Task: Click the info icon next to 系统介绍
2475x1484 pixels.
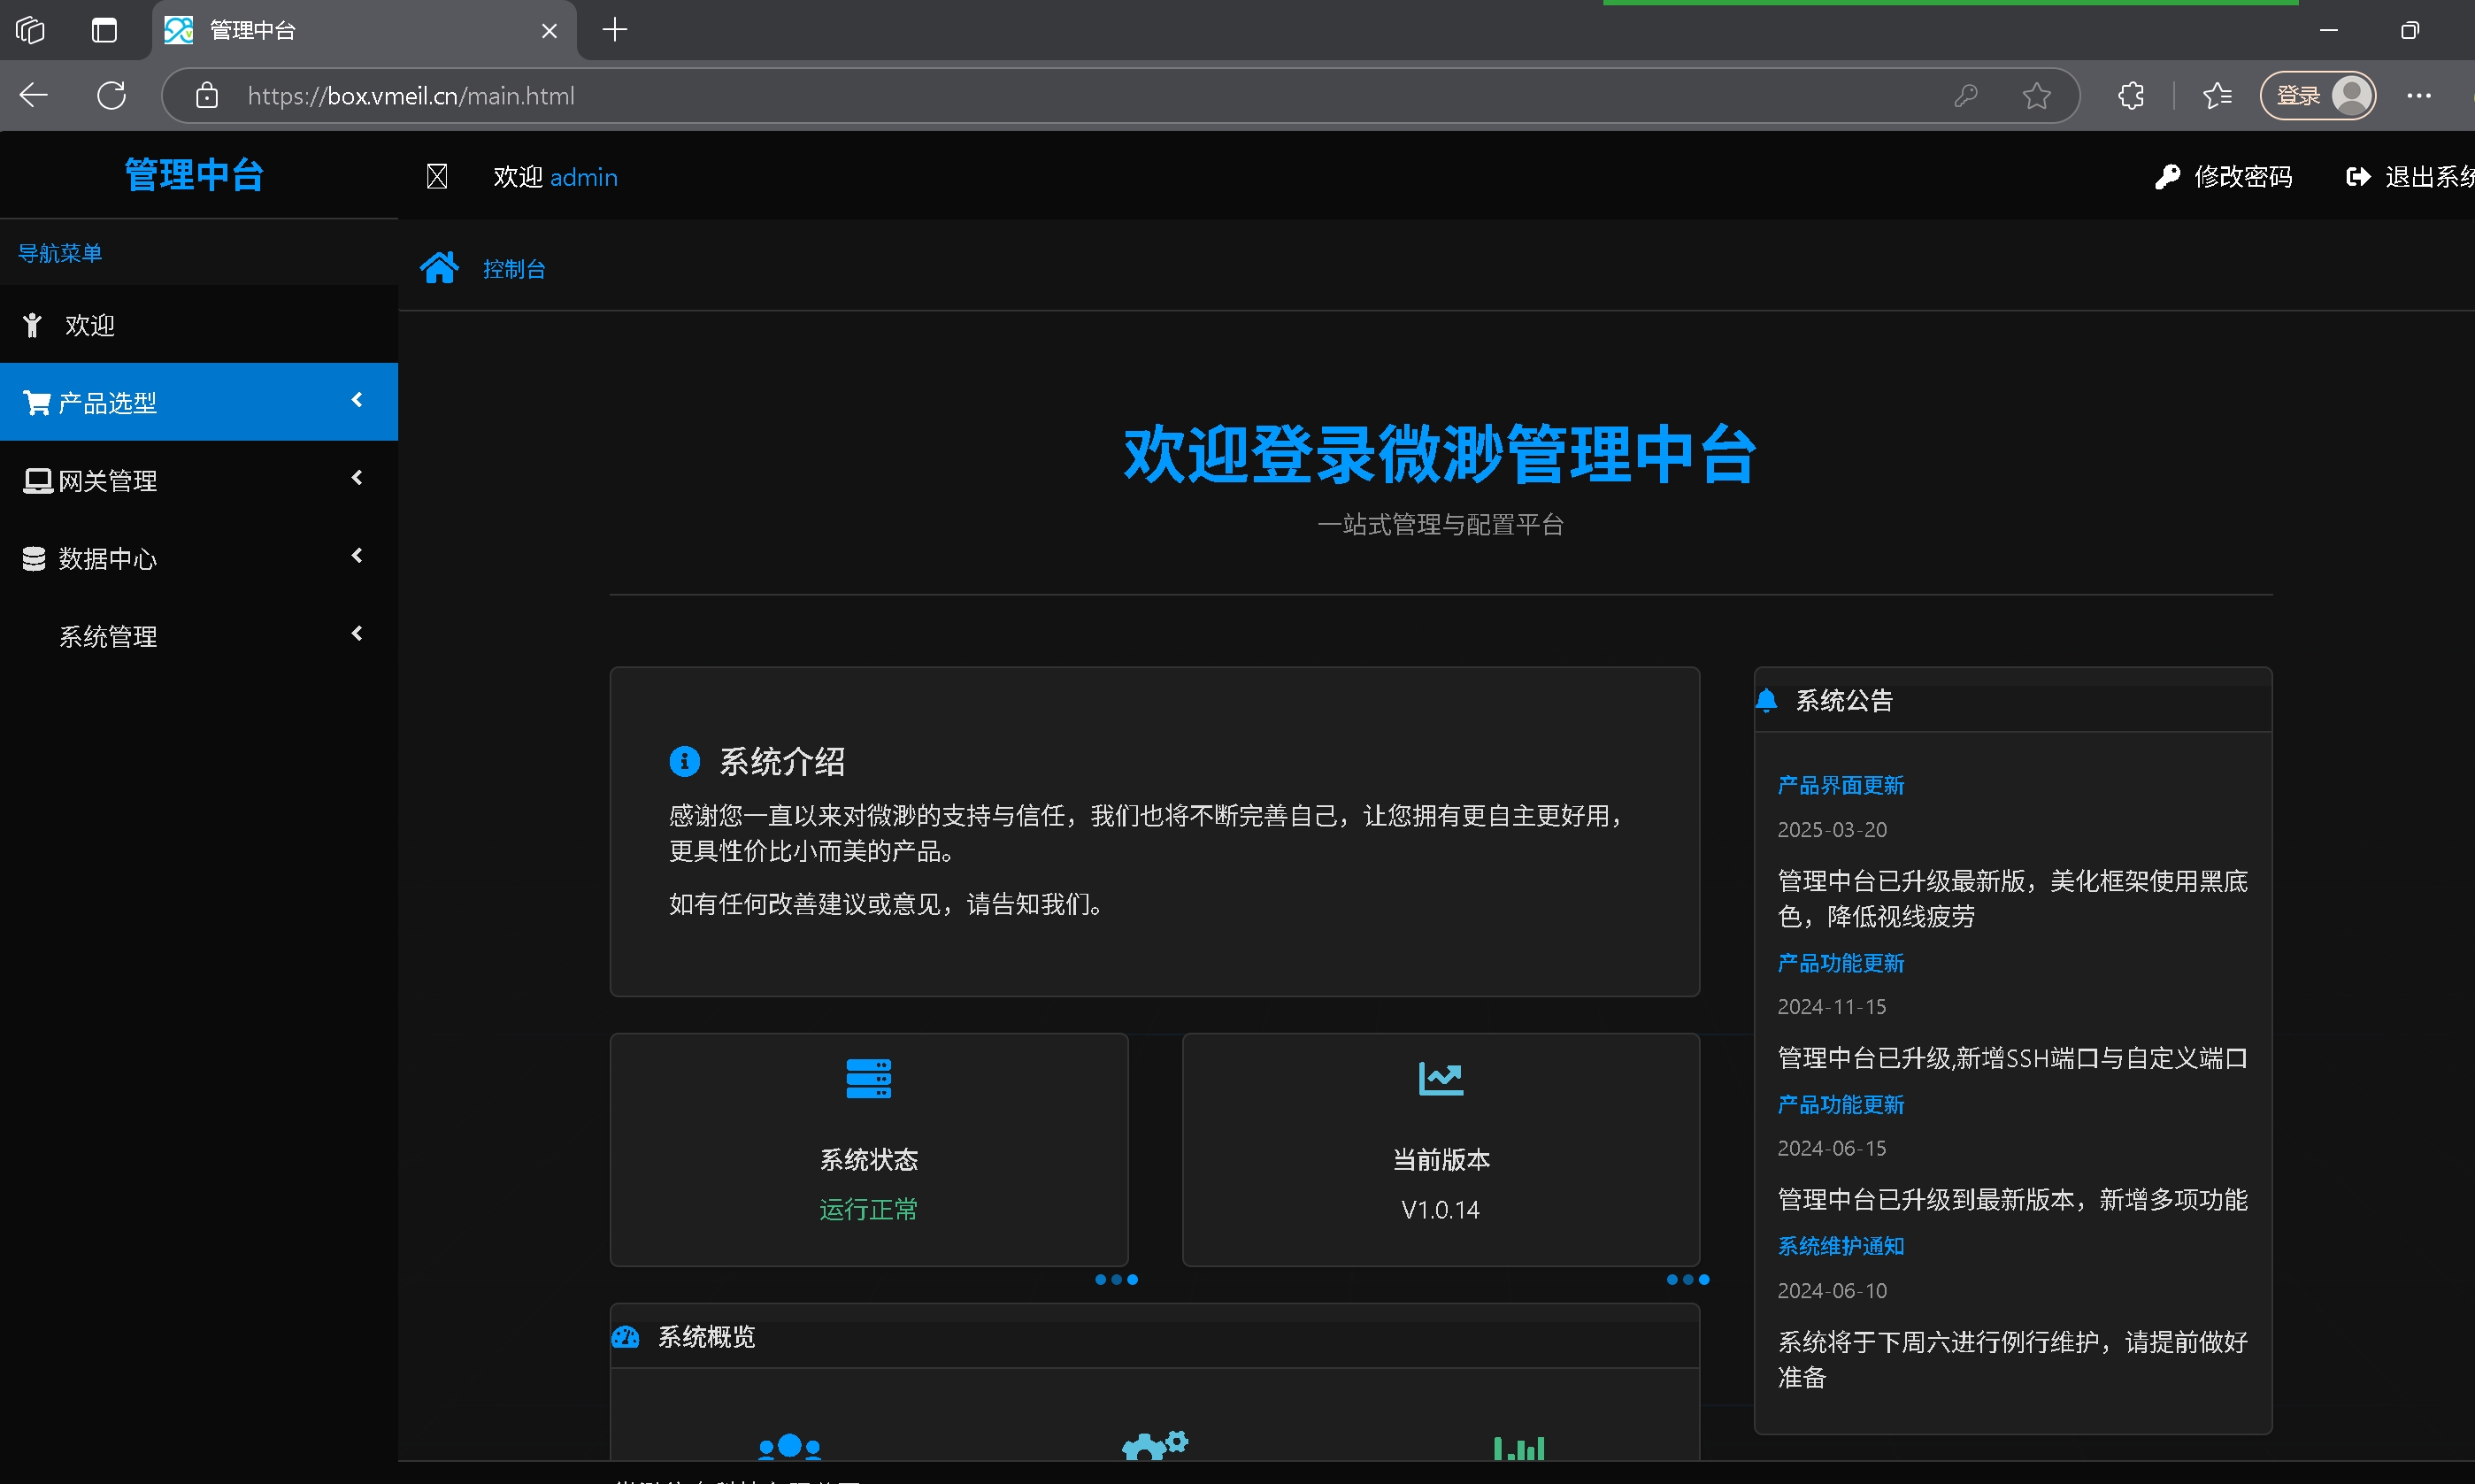Action: pyautogui.click(x=684, y=761)
